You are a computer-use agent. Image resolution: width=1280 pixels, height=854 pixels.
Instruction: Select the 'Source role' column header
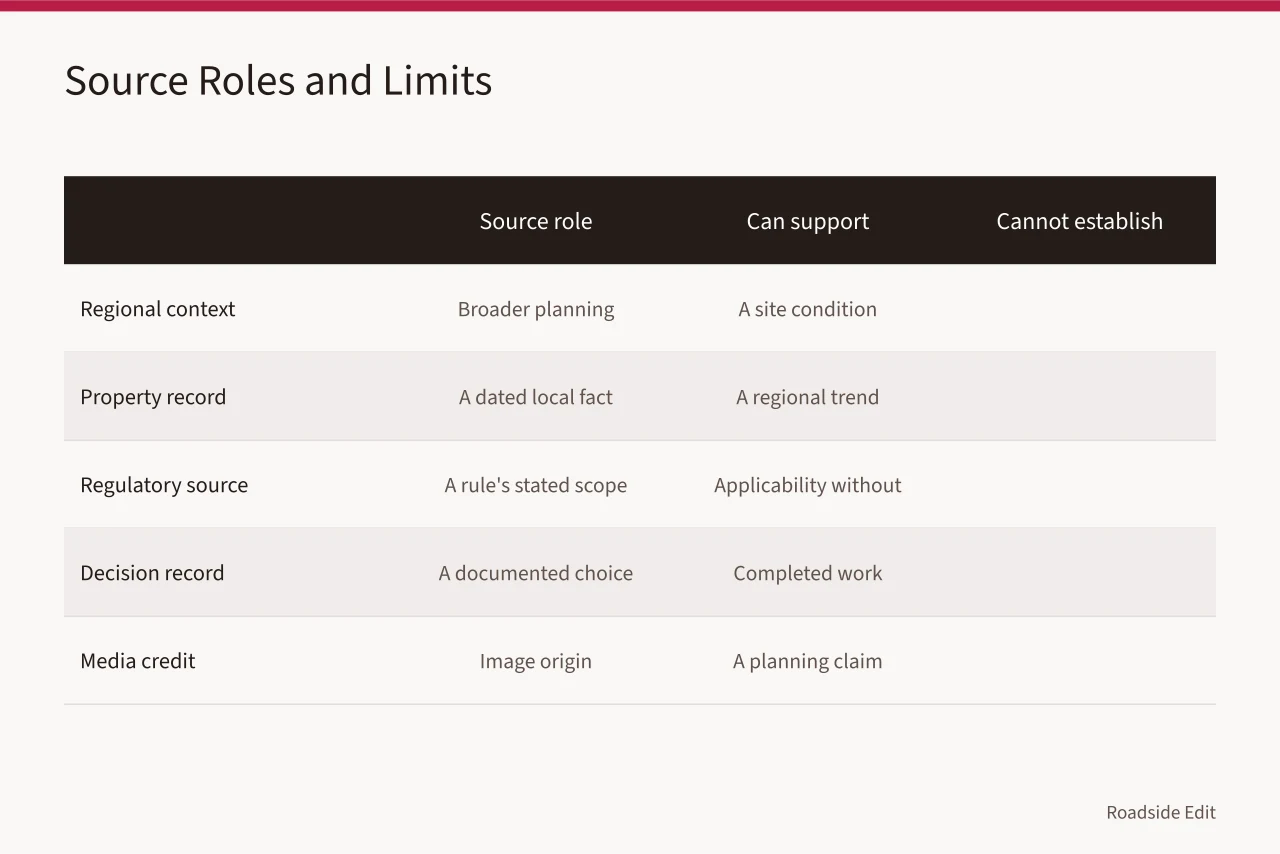pyautogui.click(x=536, y=221)
